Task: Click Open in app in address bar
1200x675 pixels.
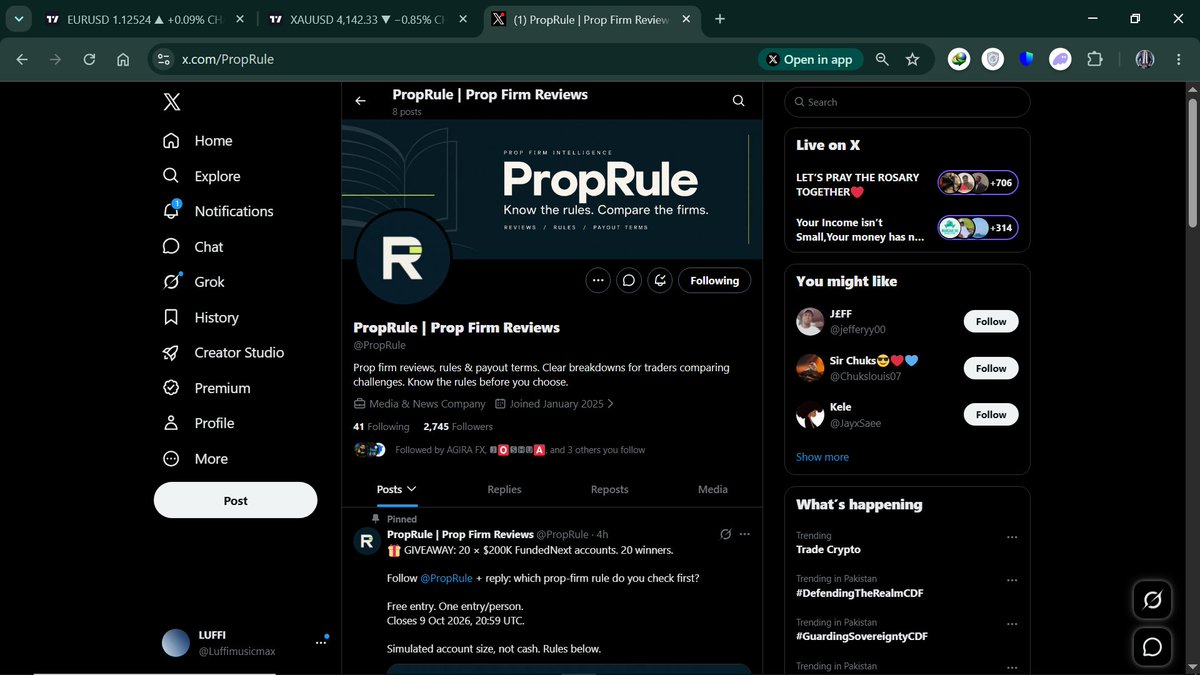Action: coord(810,59)
